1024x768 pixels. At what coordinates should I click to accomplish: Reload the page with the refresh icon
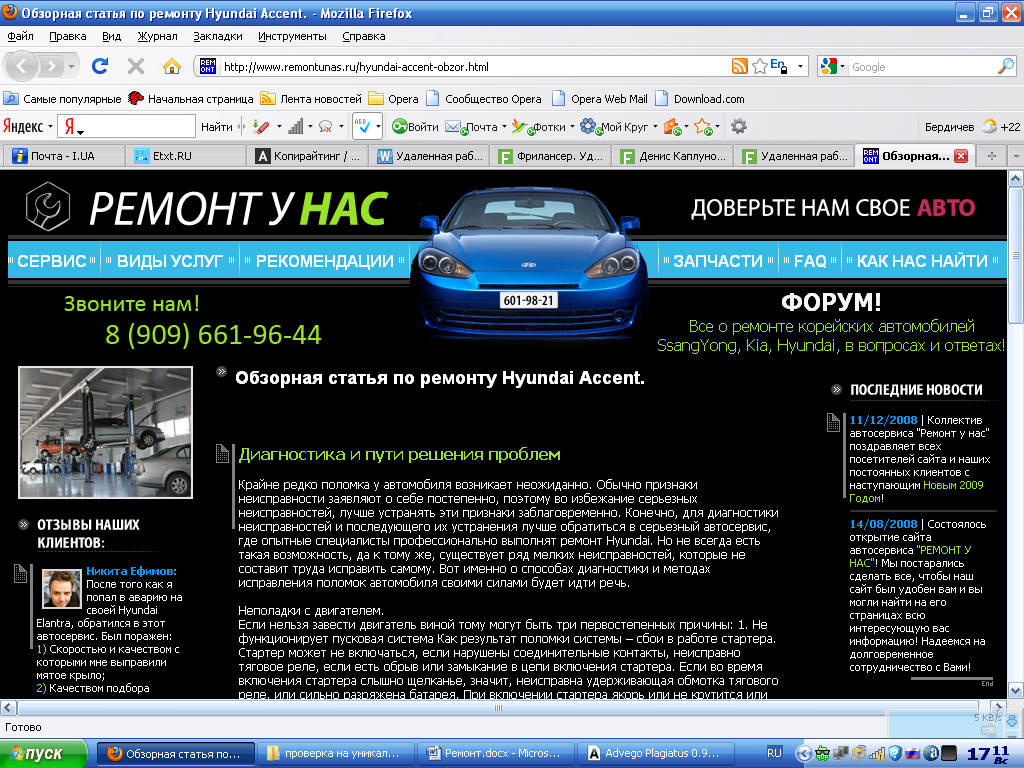point(99,65)
